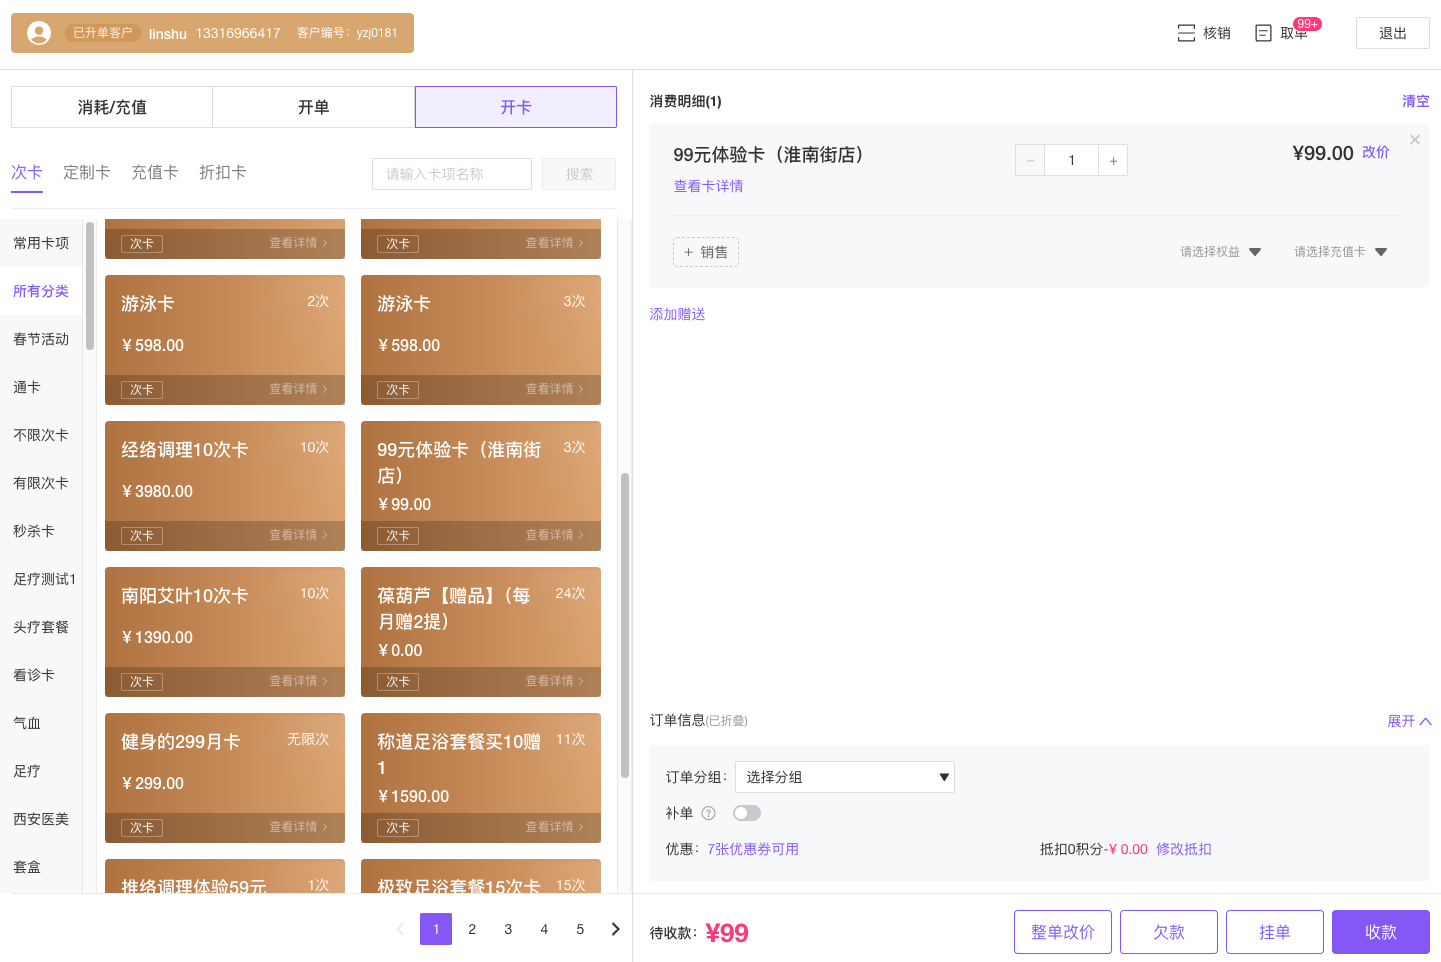This screenshot has height=962, width=1441.
Task: Open the 请选择充值卡 dropdown
Action: pyautogui.click(x=1340, y=252)
